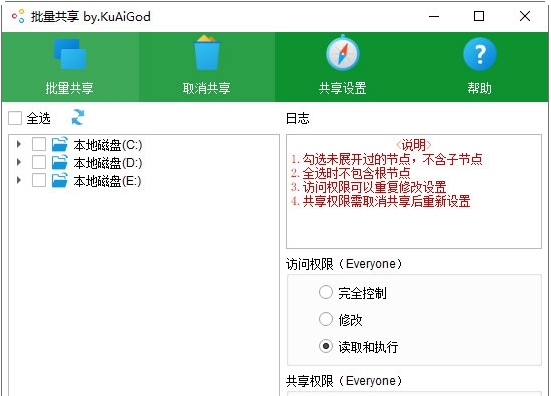Image resolution: width=551 pixels, height=396 pixels.
Task: Expand the 本地磁盘(C:) tree node
Action: tap(19, 144)
